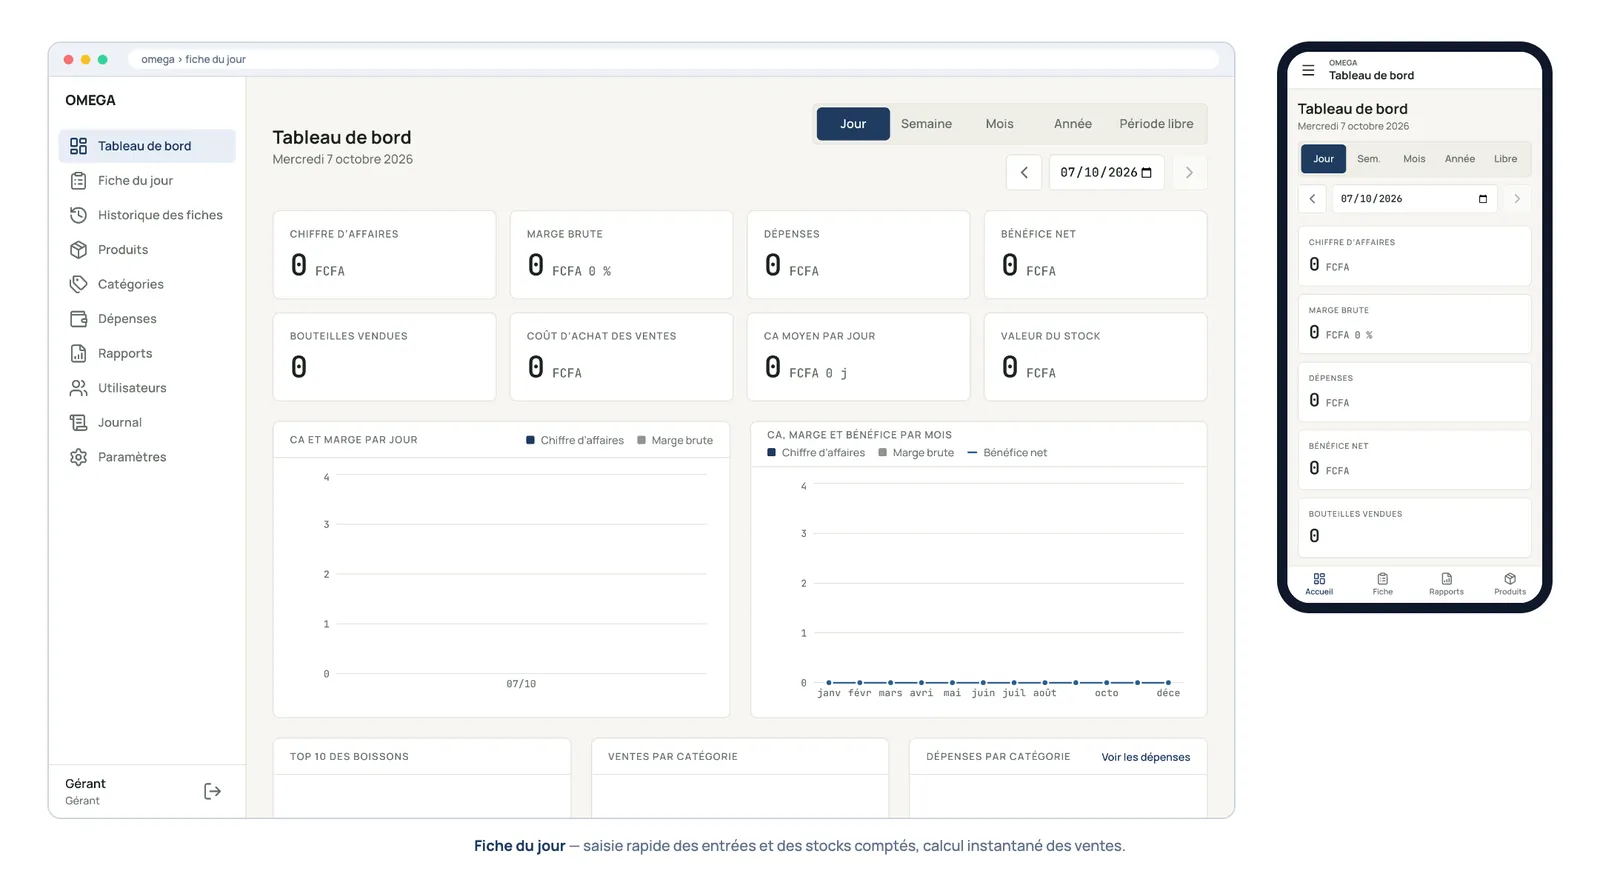Screen dimensions: 1600x888
Task: Open the mobile date picker calendar icon
Action: coord(1483,199)
